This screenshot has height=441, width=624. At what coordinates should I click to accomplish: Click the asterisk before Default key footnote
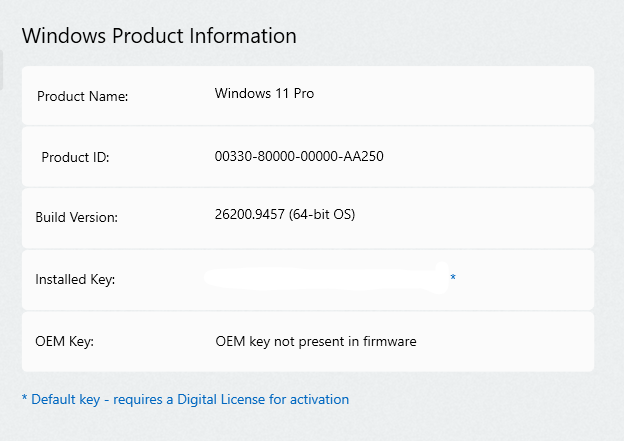25,398
